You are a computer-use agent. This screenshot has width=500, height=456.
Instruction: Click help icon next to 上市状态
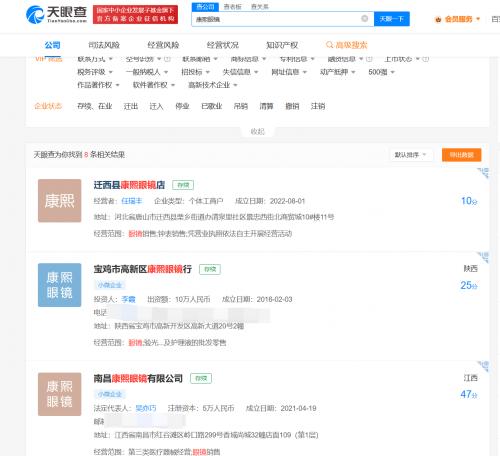[426, 59]
